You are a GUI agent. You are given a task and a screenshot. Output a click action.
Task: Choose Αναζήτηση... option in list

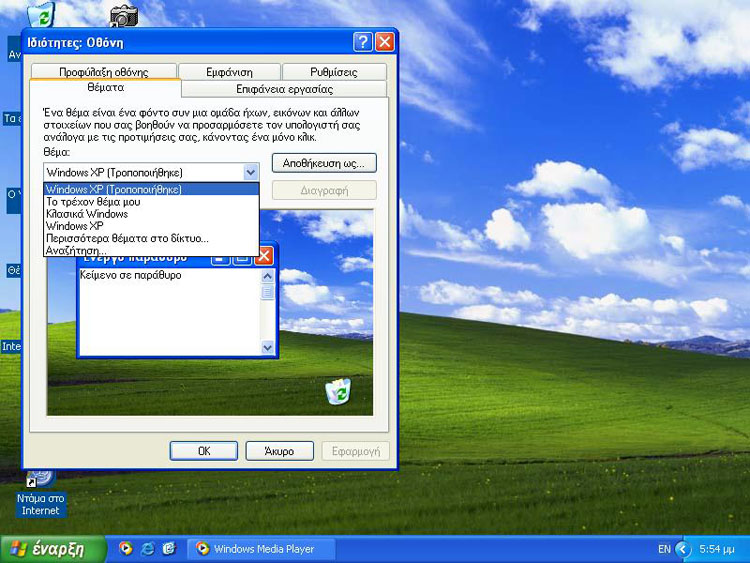151,250
